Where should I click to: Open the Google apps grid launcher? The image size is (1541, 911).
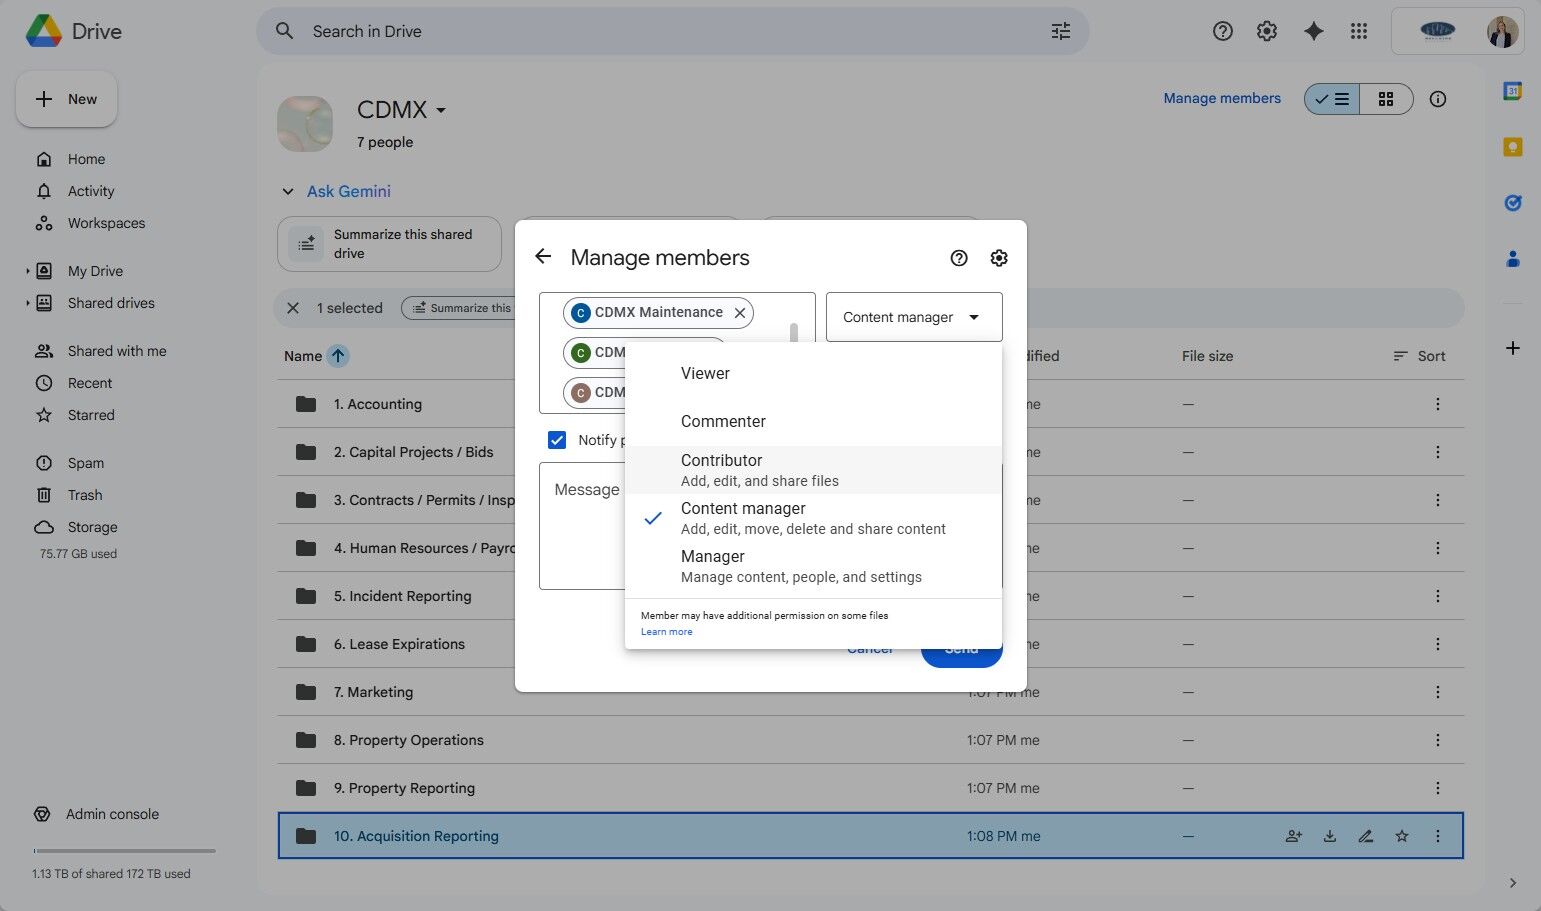click(1358, 31)
